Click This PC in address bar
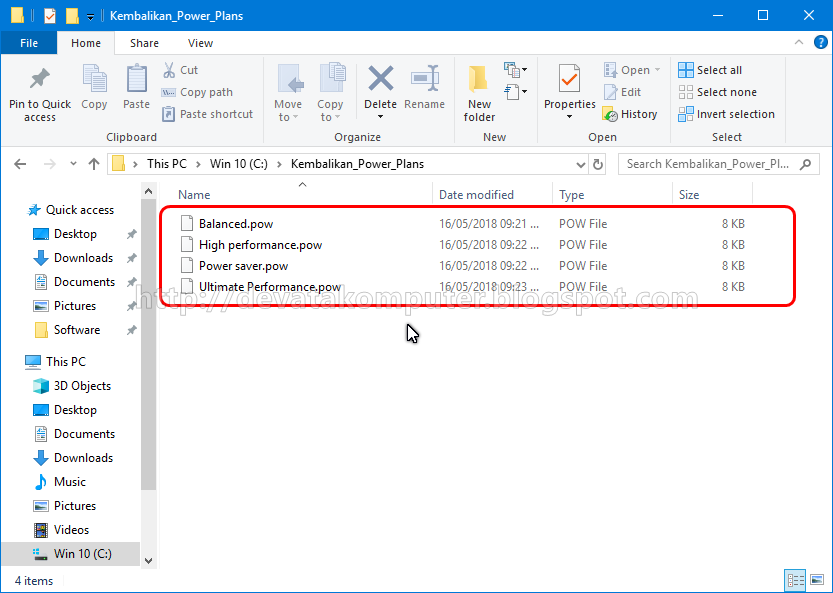 tap(167, 164)
